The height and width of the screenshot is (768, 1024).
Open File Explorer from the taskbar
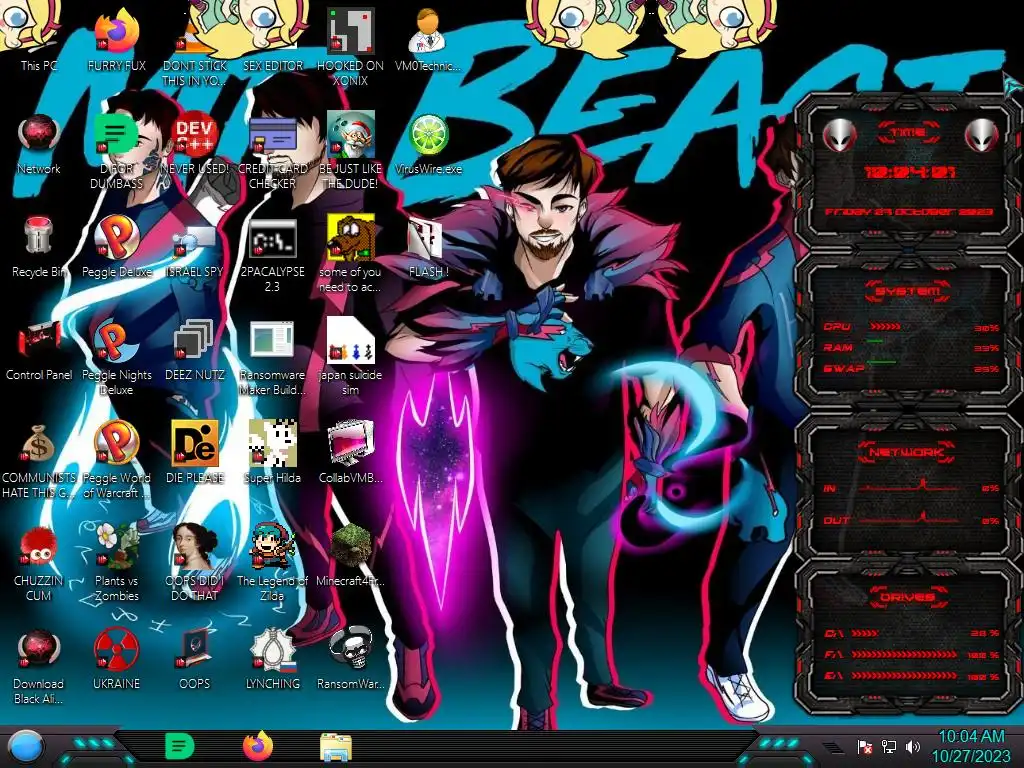[336, 747]
